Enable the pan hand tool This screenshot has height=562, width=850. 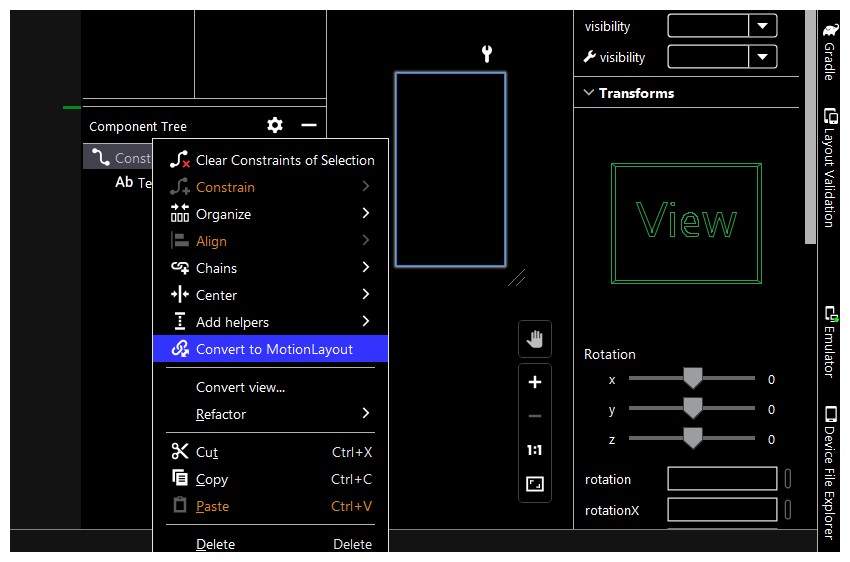pyautogui.click(x=535, y=339)
